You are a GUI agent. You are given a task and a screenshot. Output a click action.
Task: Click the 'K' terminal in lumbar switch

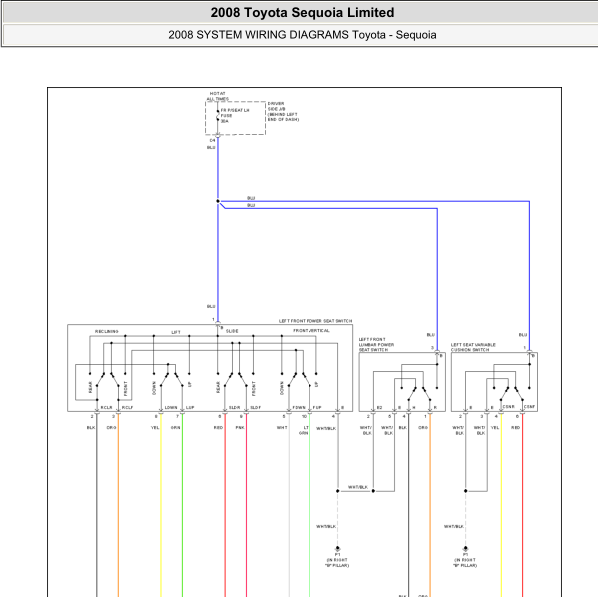tap(435, 407)
